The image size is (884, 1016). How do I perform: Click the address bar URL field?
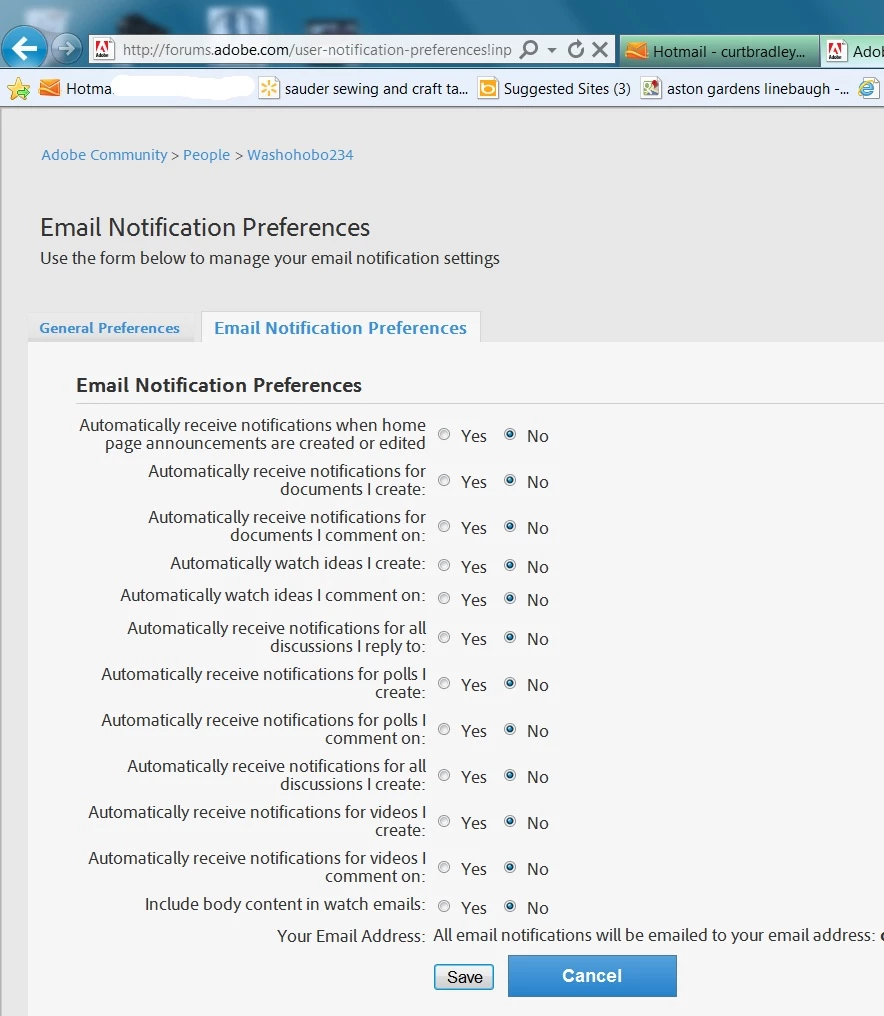click(316, 50)
